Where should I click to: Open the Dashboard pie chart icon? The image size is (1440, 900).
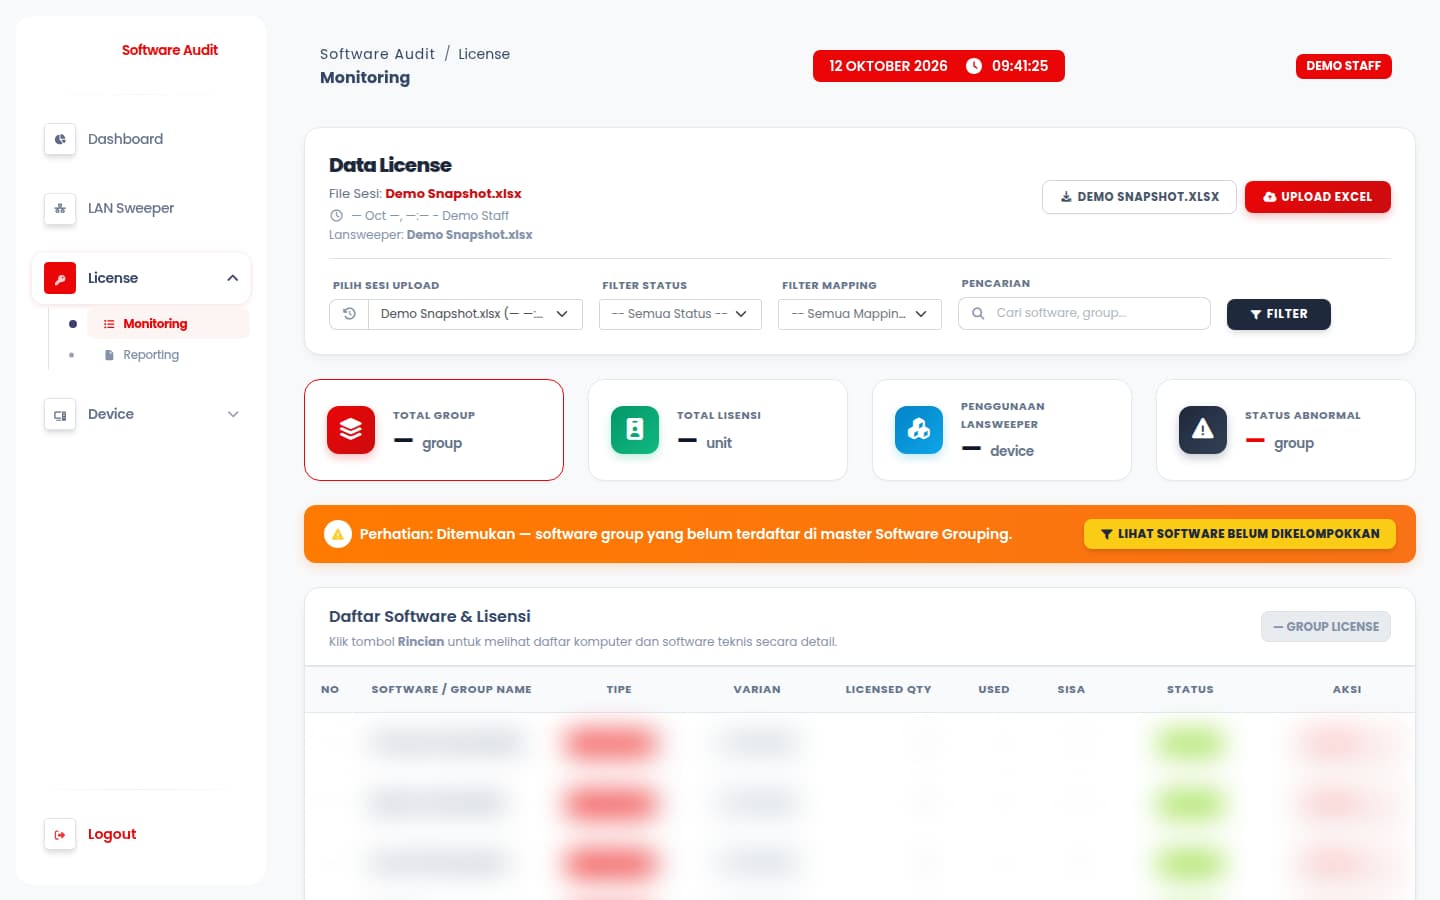point(60,139)
